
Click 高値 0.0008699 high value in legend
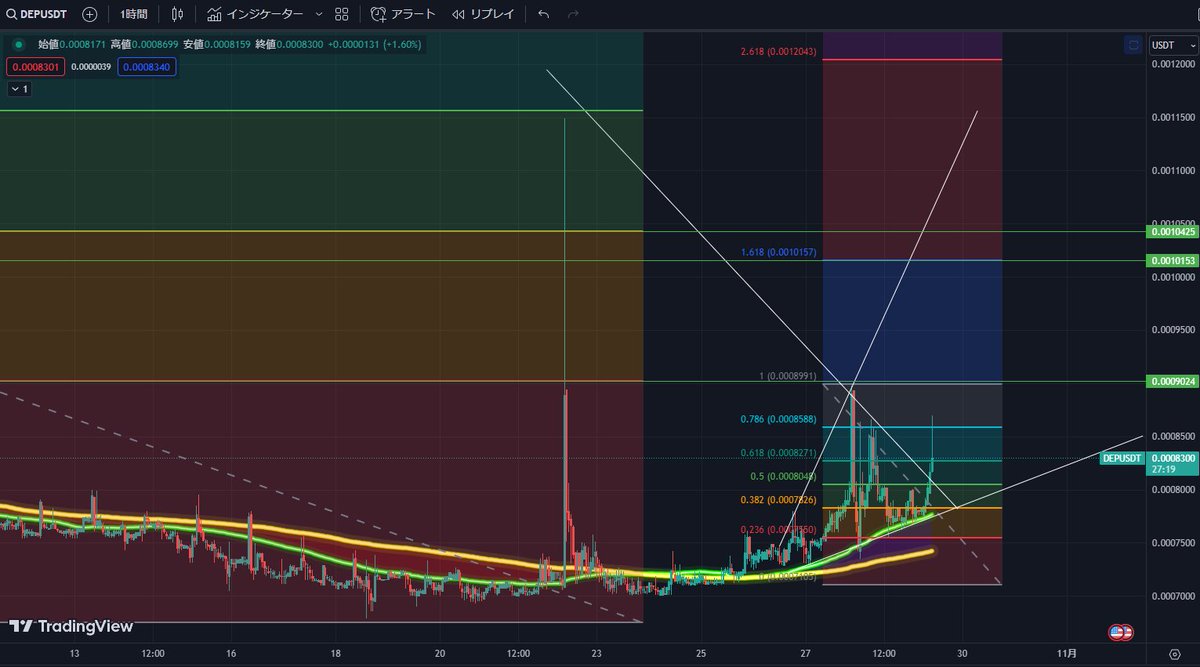[x=146, y=44]
